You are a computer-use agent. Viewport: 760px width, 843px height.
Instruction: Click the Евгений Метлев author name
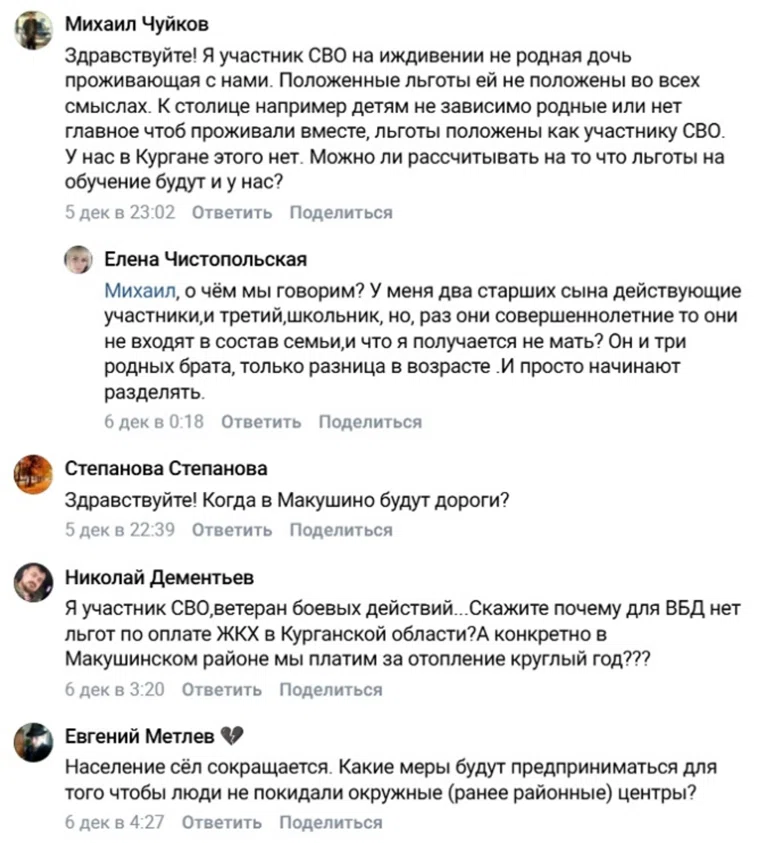tap(139, 737)
